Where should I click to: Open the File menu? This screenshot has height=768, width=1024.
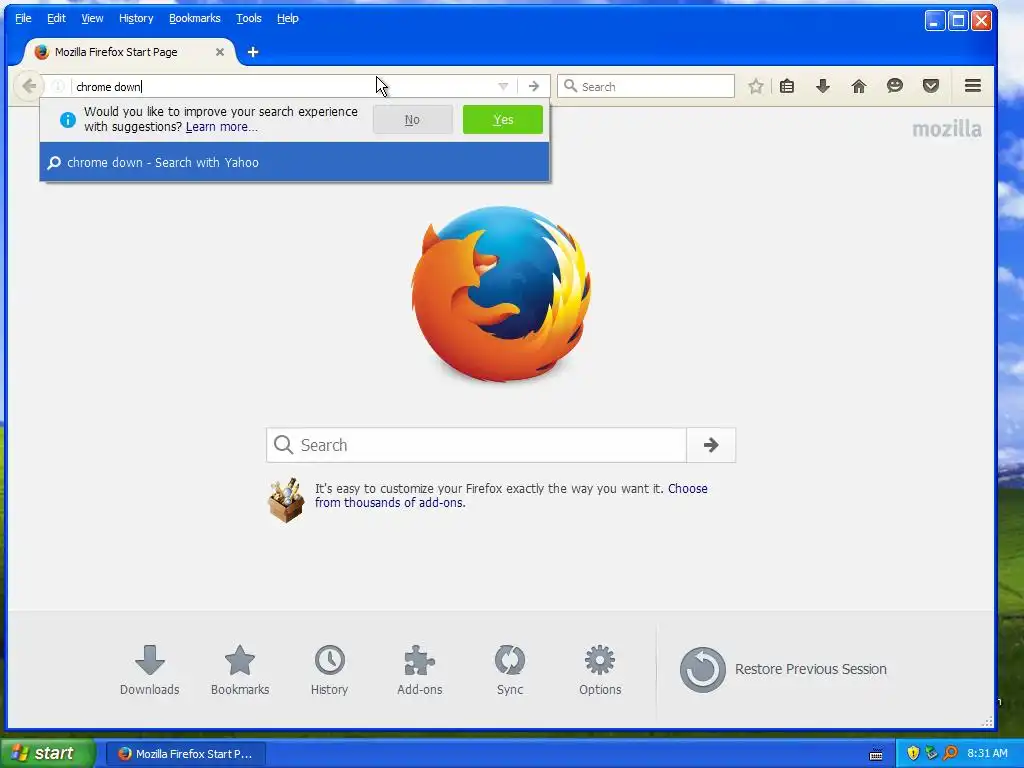click(23, 18)
